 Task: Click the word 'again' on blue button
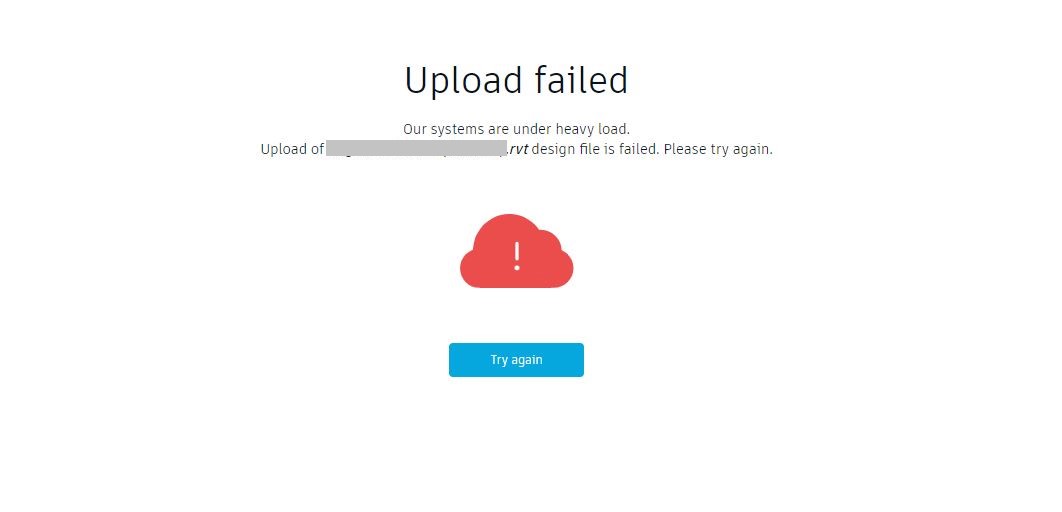[527, 360]
